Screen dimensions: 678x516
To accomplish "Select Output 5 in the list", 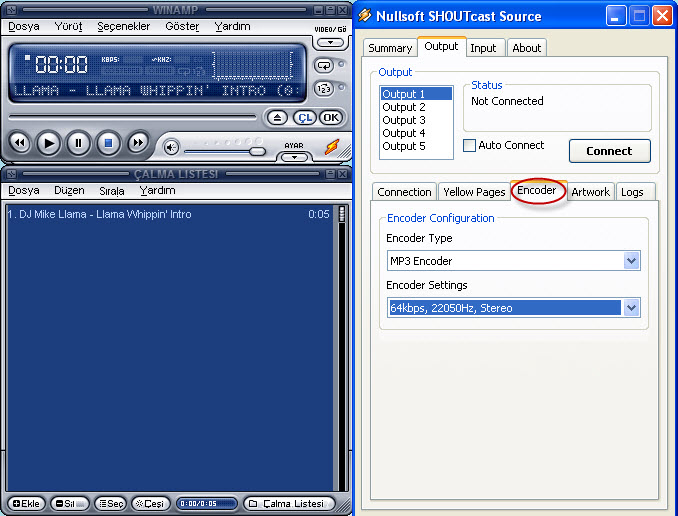I will tap(416, 146).
